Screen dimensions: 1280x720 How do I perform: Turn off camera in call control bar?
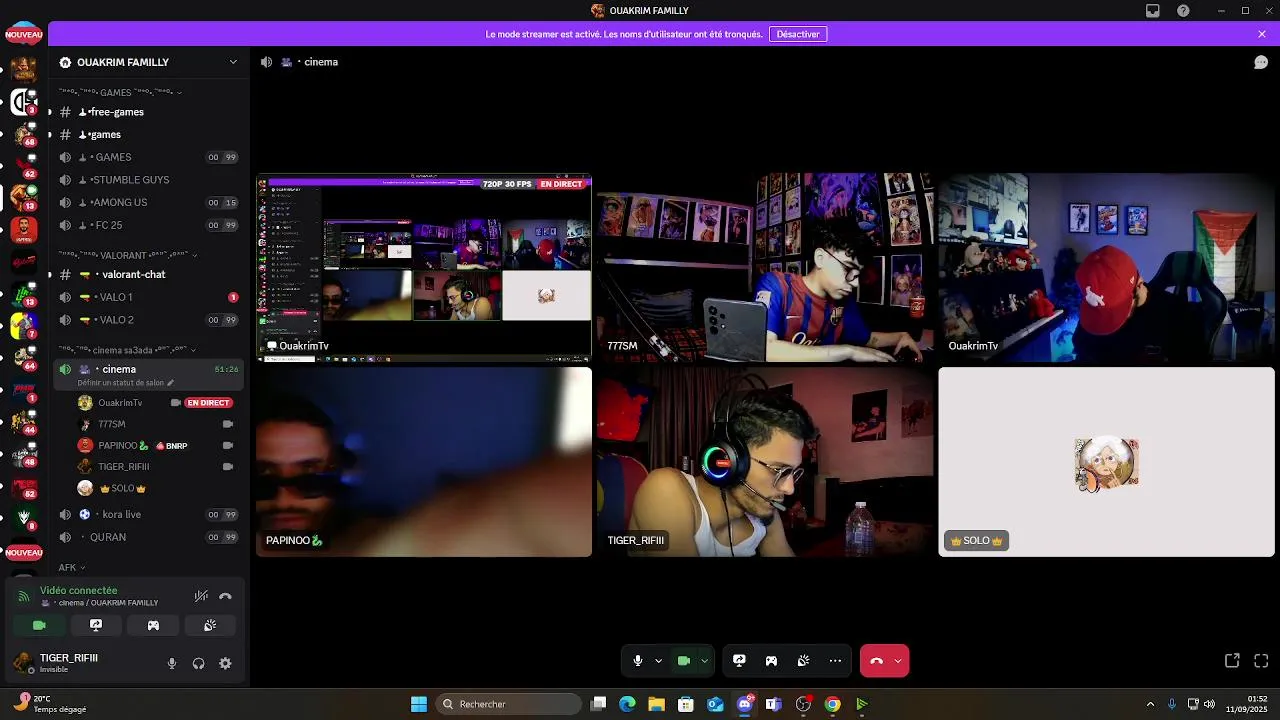[684, 661]
